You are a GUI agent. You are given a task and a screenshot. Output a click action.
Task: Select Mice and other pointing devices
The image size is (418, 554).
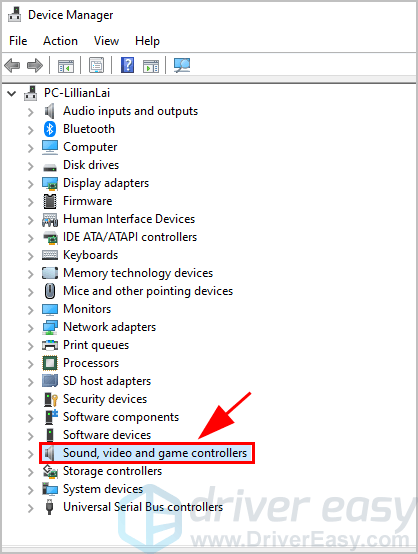148,291
